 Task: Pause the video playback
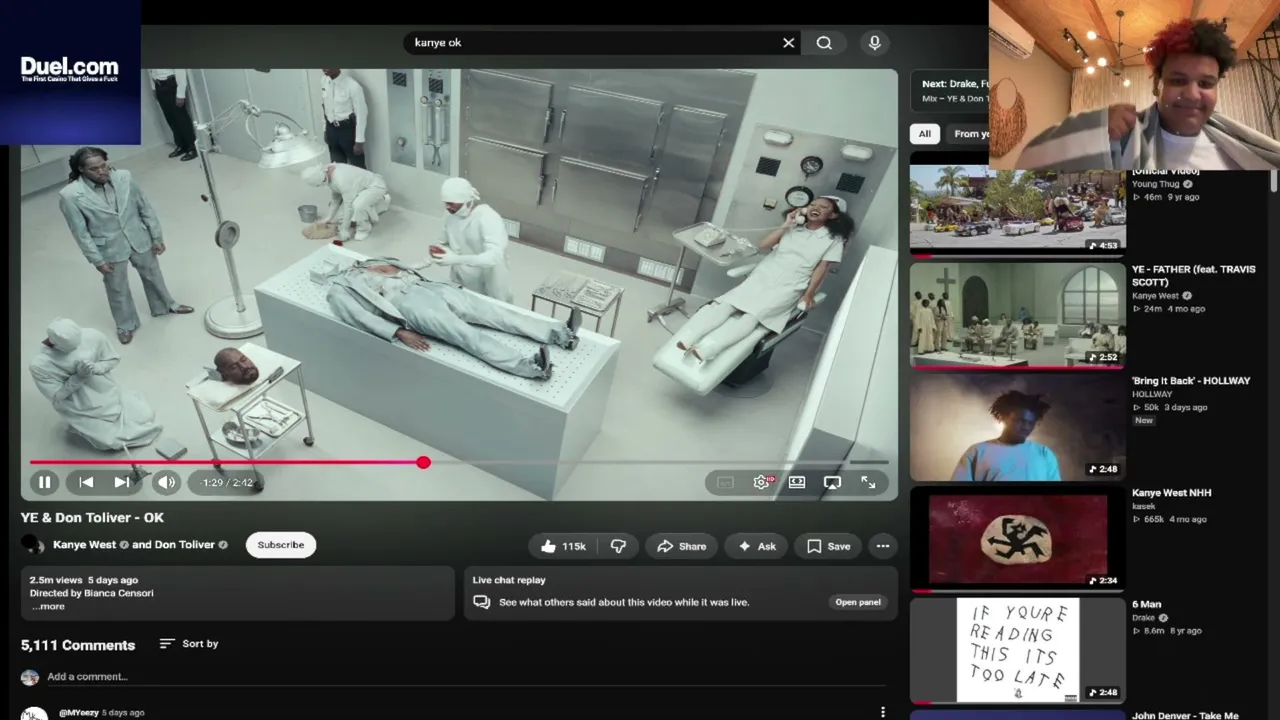pyautogui.click(x=44, y=482)
